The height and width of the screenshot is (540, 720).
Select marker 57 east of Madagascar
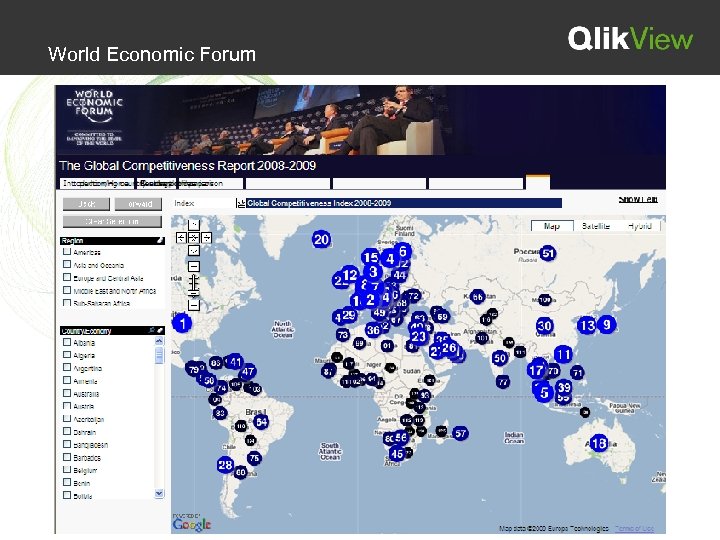(x=460, y=433)
